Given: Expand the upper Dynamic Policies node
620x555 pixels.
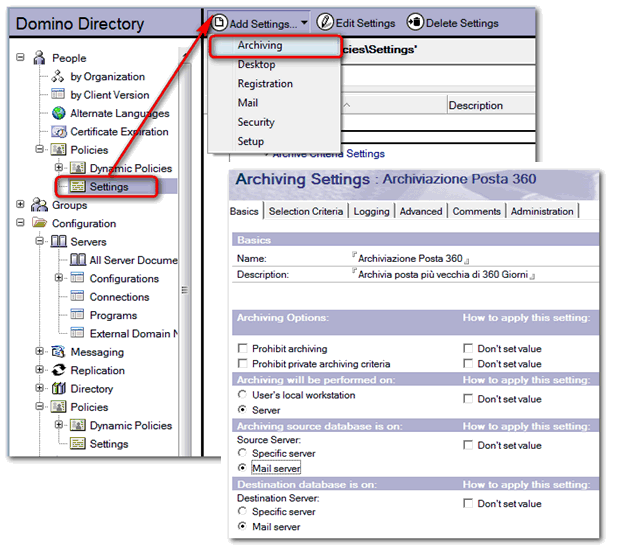Looking at the screenshot, I should 59,168.
